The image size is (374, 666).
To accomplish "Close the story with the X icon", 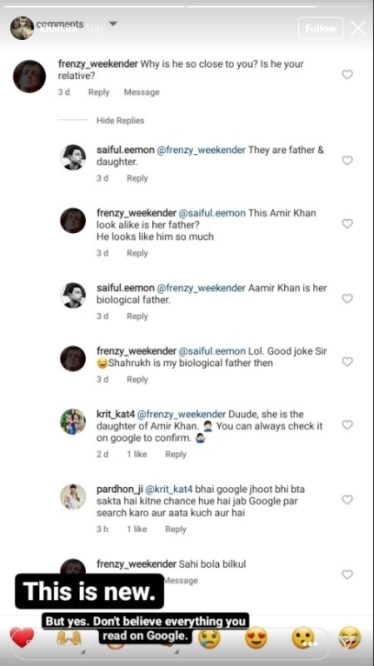I will click(x=358, y=28).
